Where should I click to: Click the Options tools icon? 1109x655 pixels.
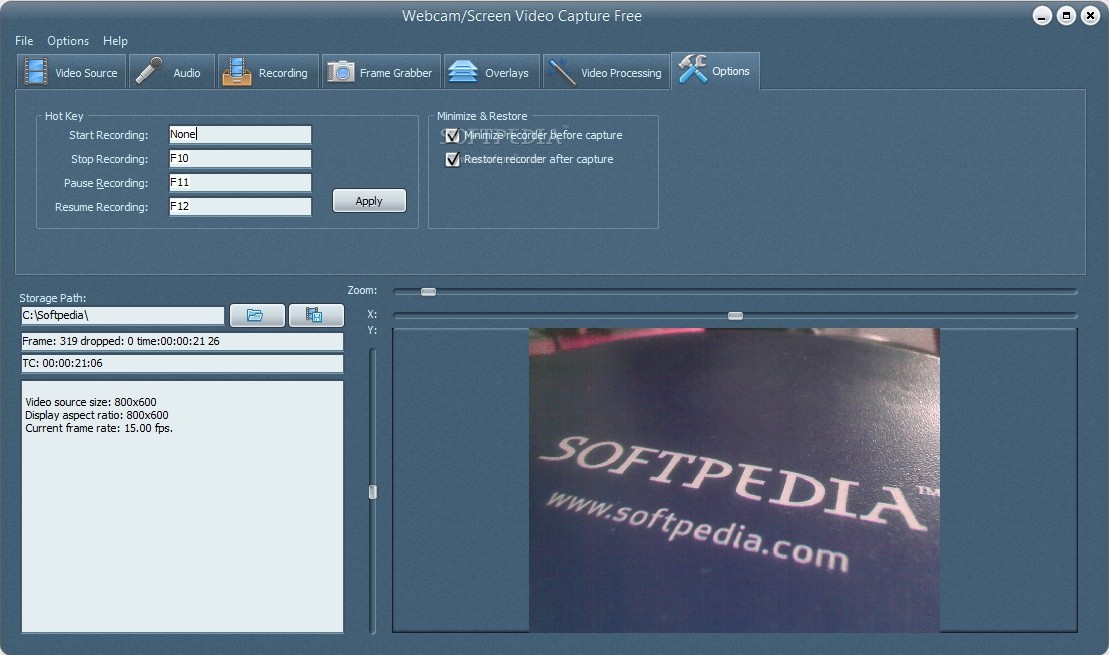(692, 70)
